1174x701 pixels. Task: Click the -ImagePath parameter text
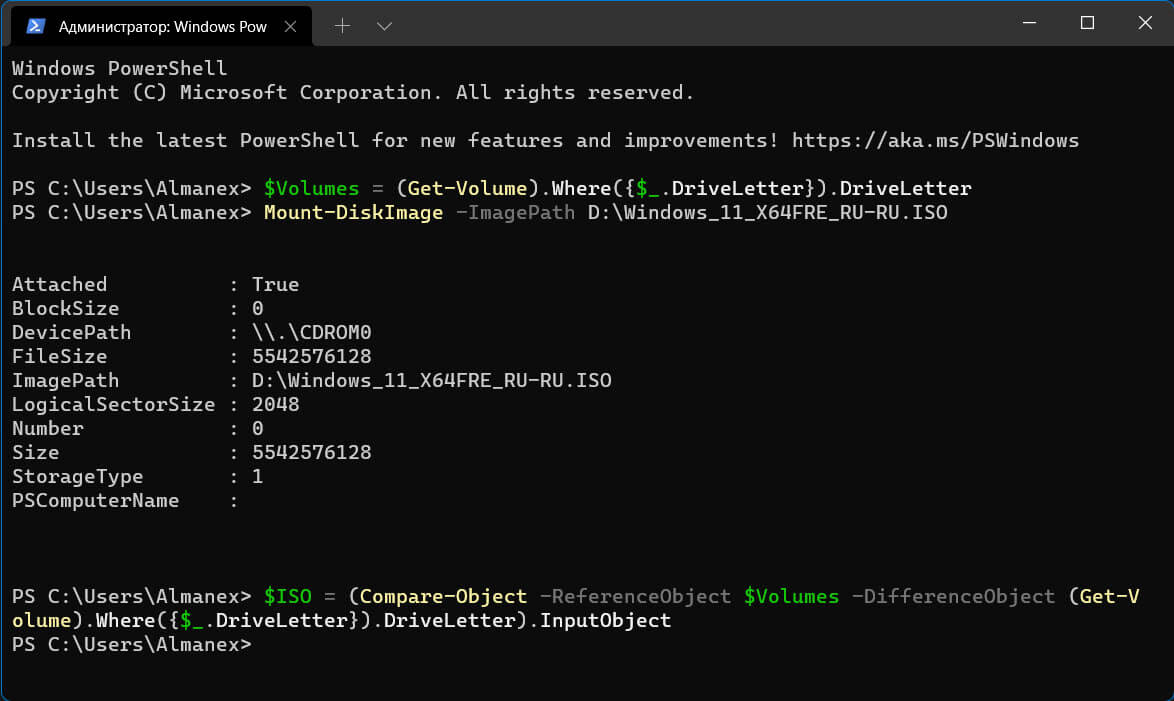[x=515, y=213]
